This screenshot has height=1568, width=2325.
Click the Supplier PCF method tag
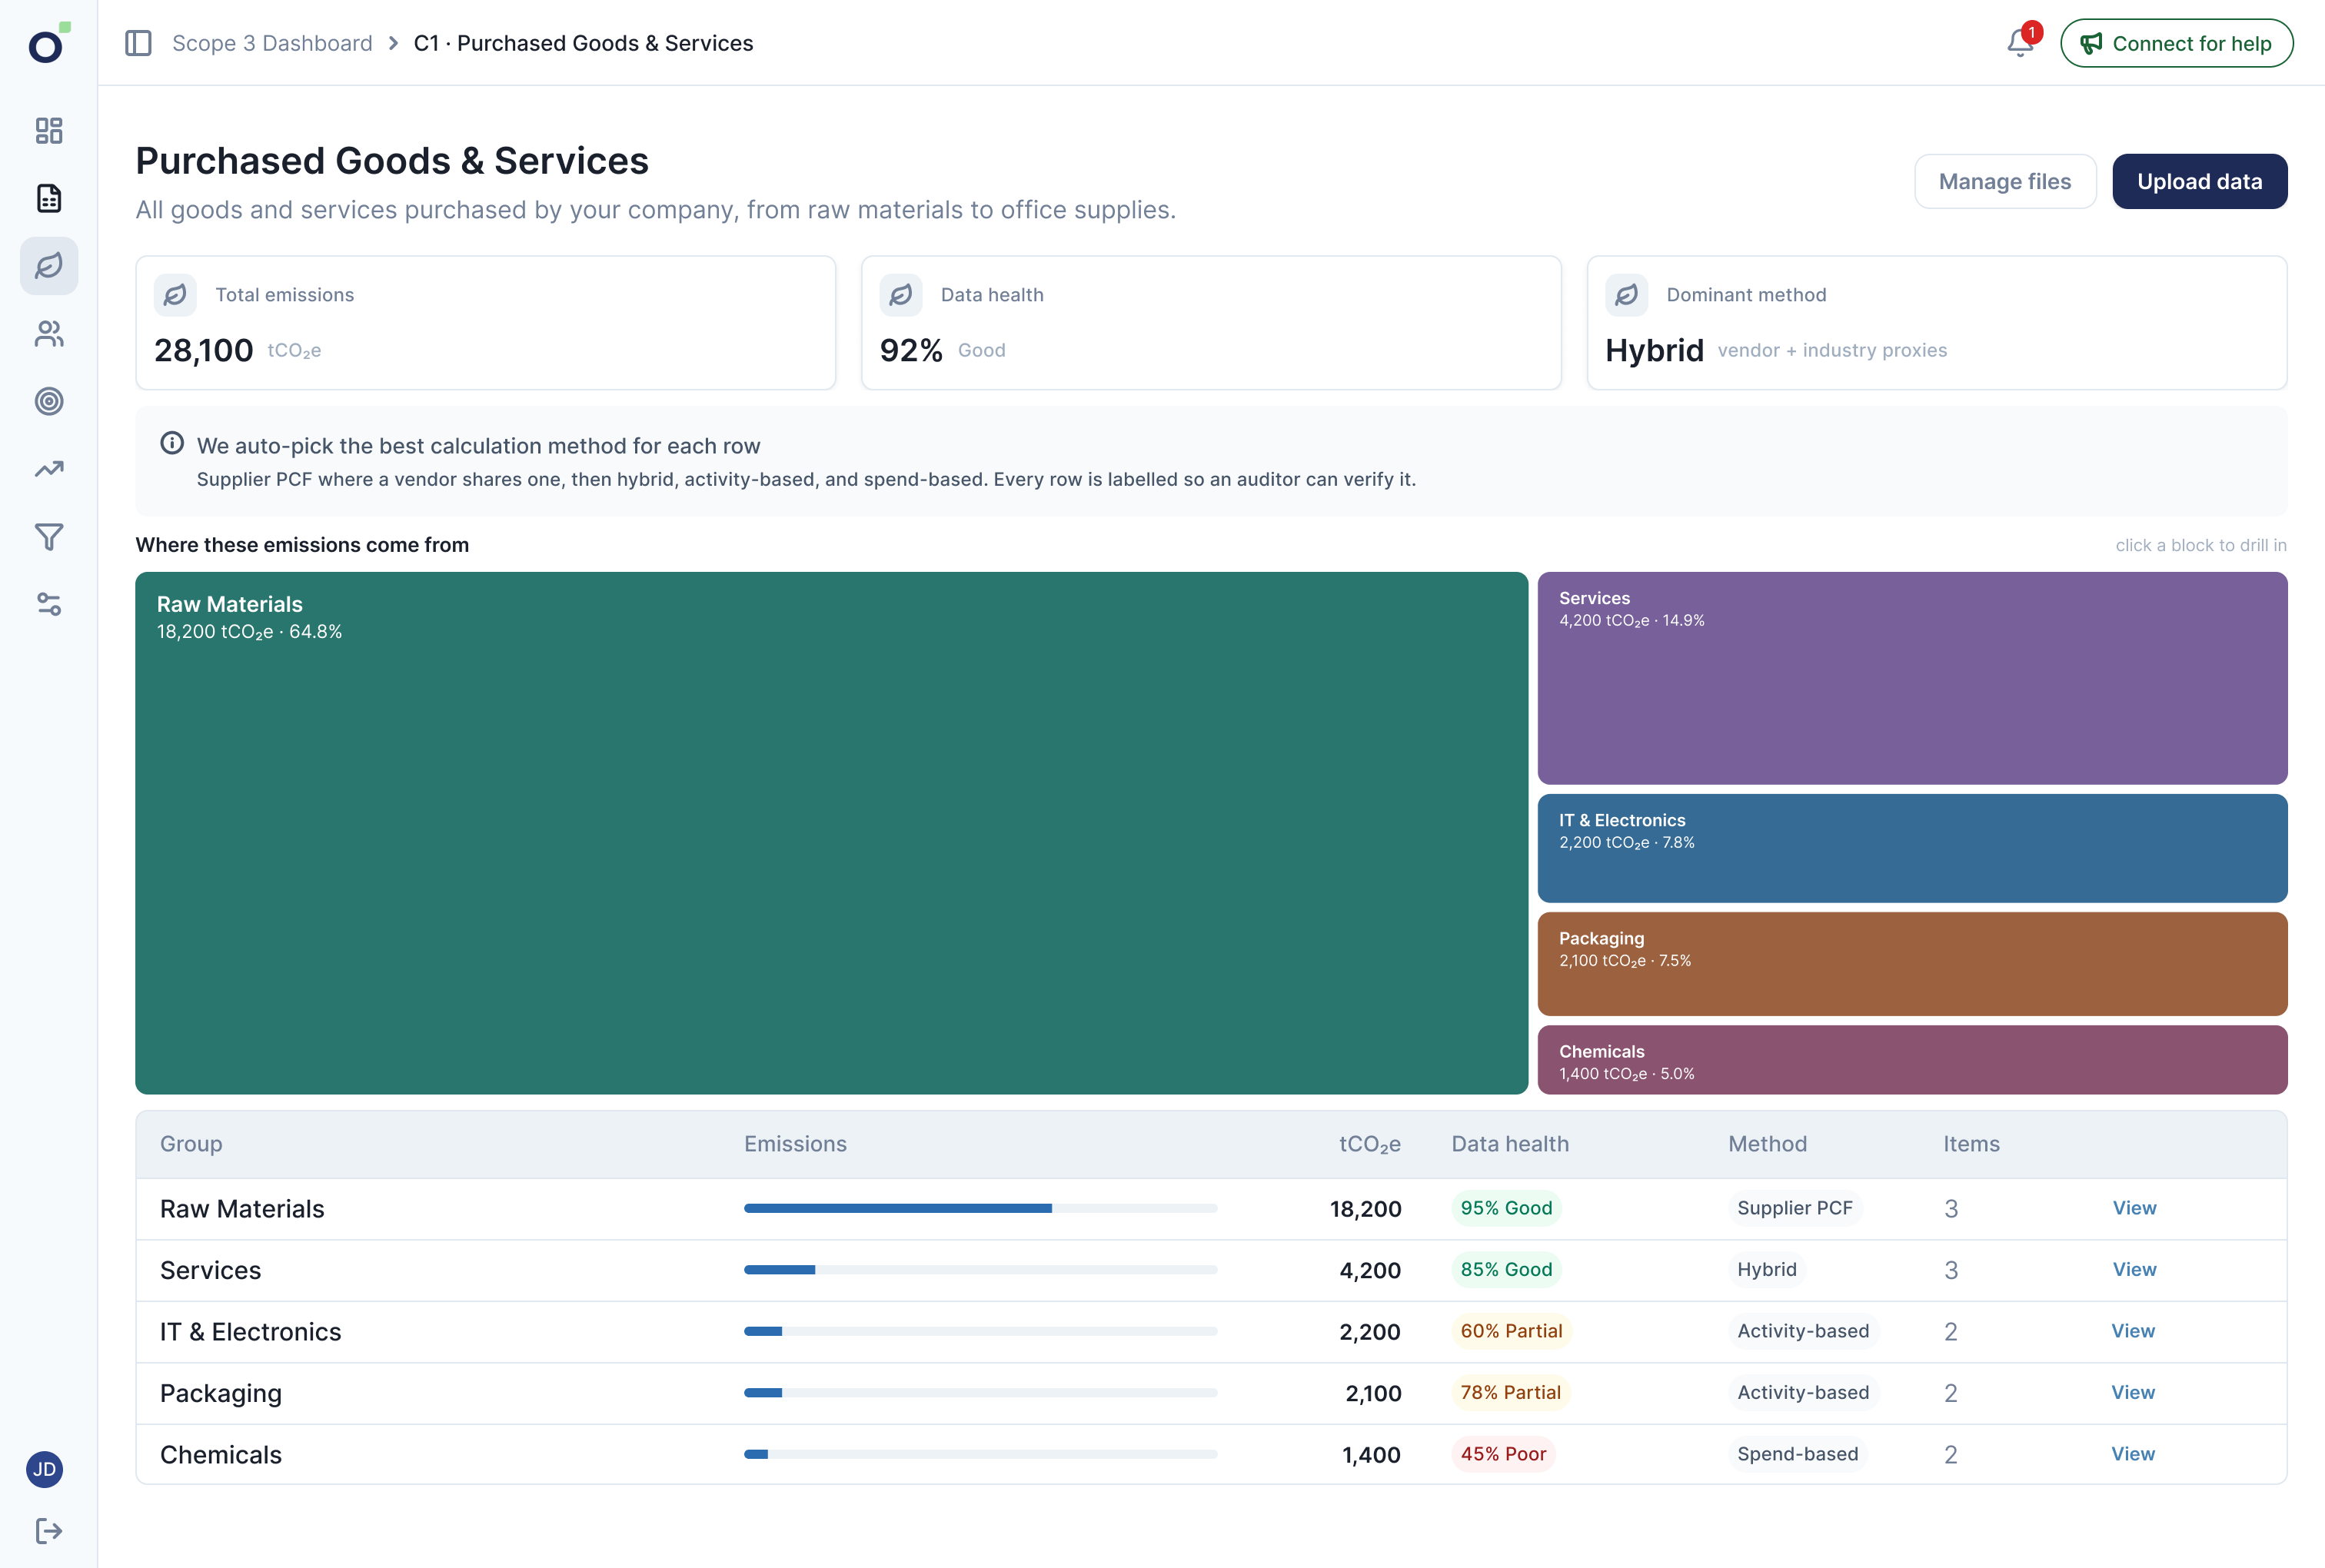tap(1794, 1208)
